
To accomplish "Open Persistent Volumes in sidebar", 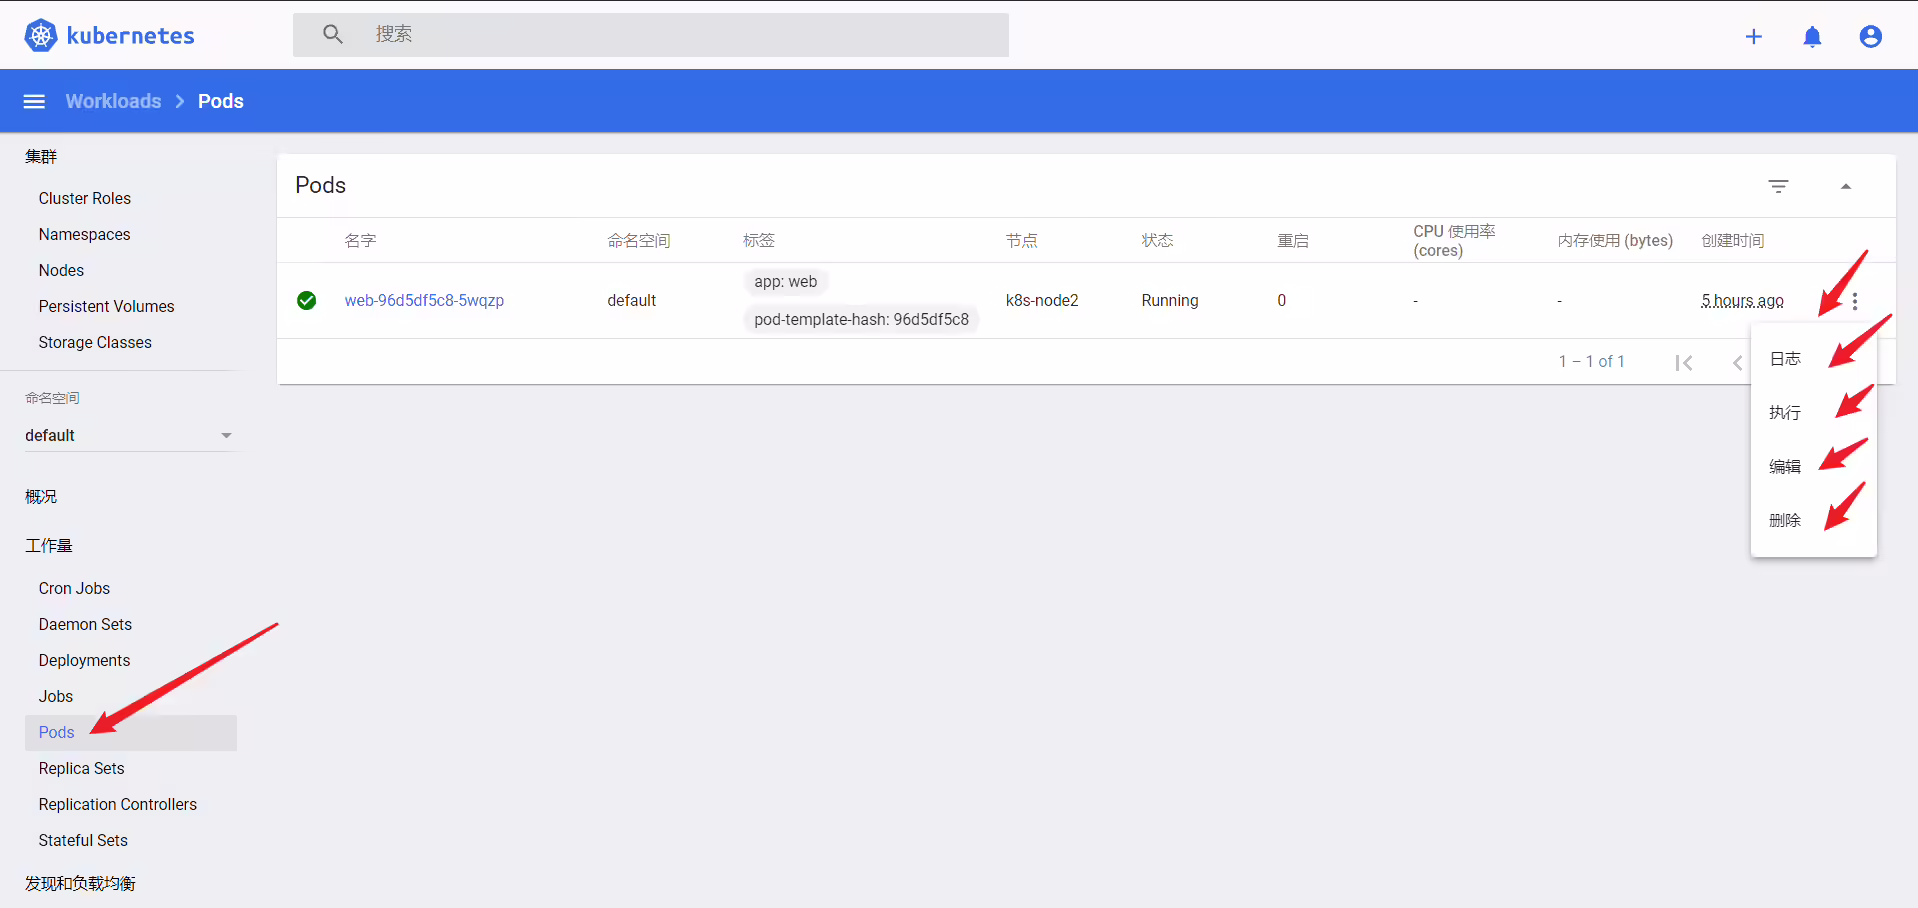I will point(107,306).
